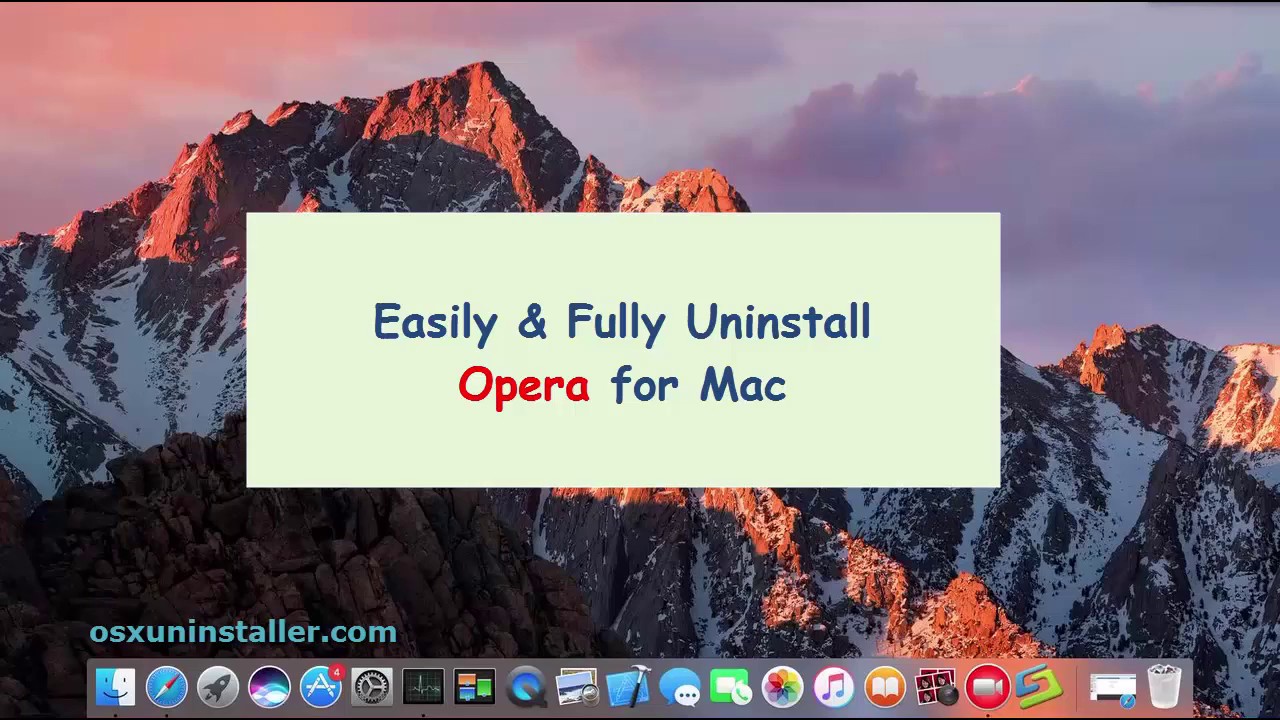Viewport: 1280px width, 720px height.
Task: Open Finder from the Dock
Action: click(x=116, y=687)
